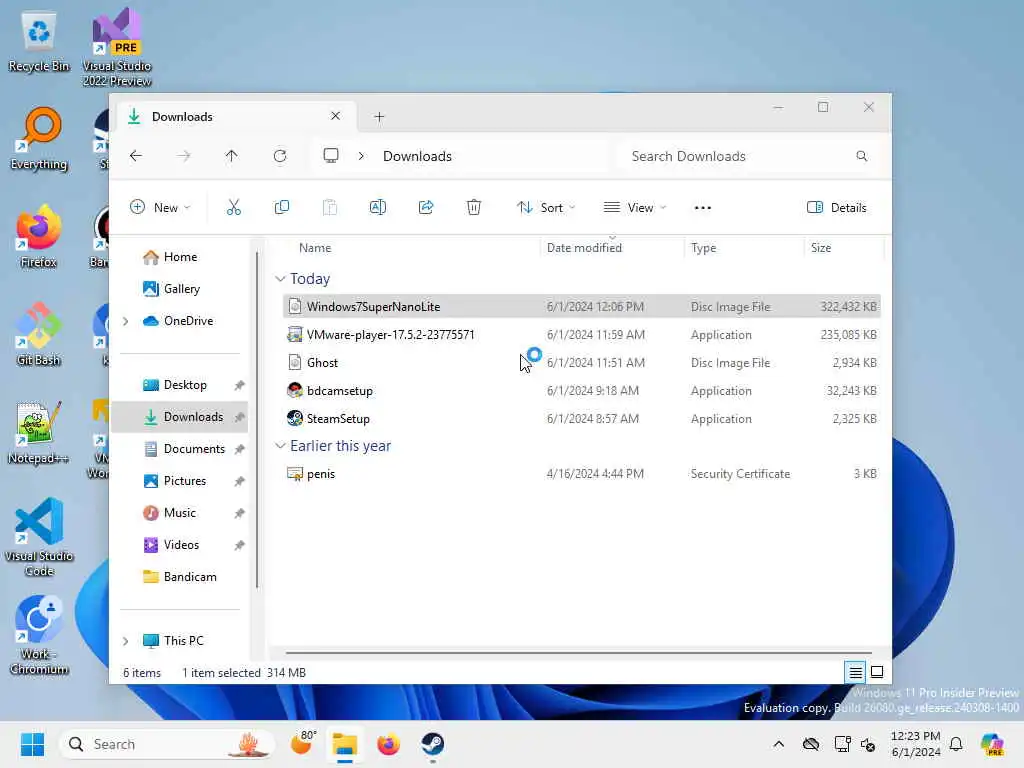Select Gallery in navigation pane
Viewport: 1024px width, 768px height.
point(180,289)
